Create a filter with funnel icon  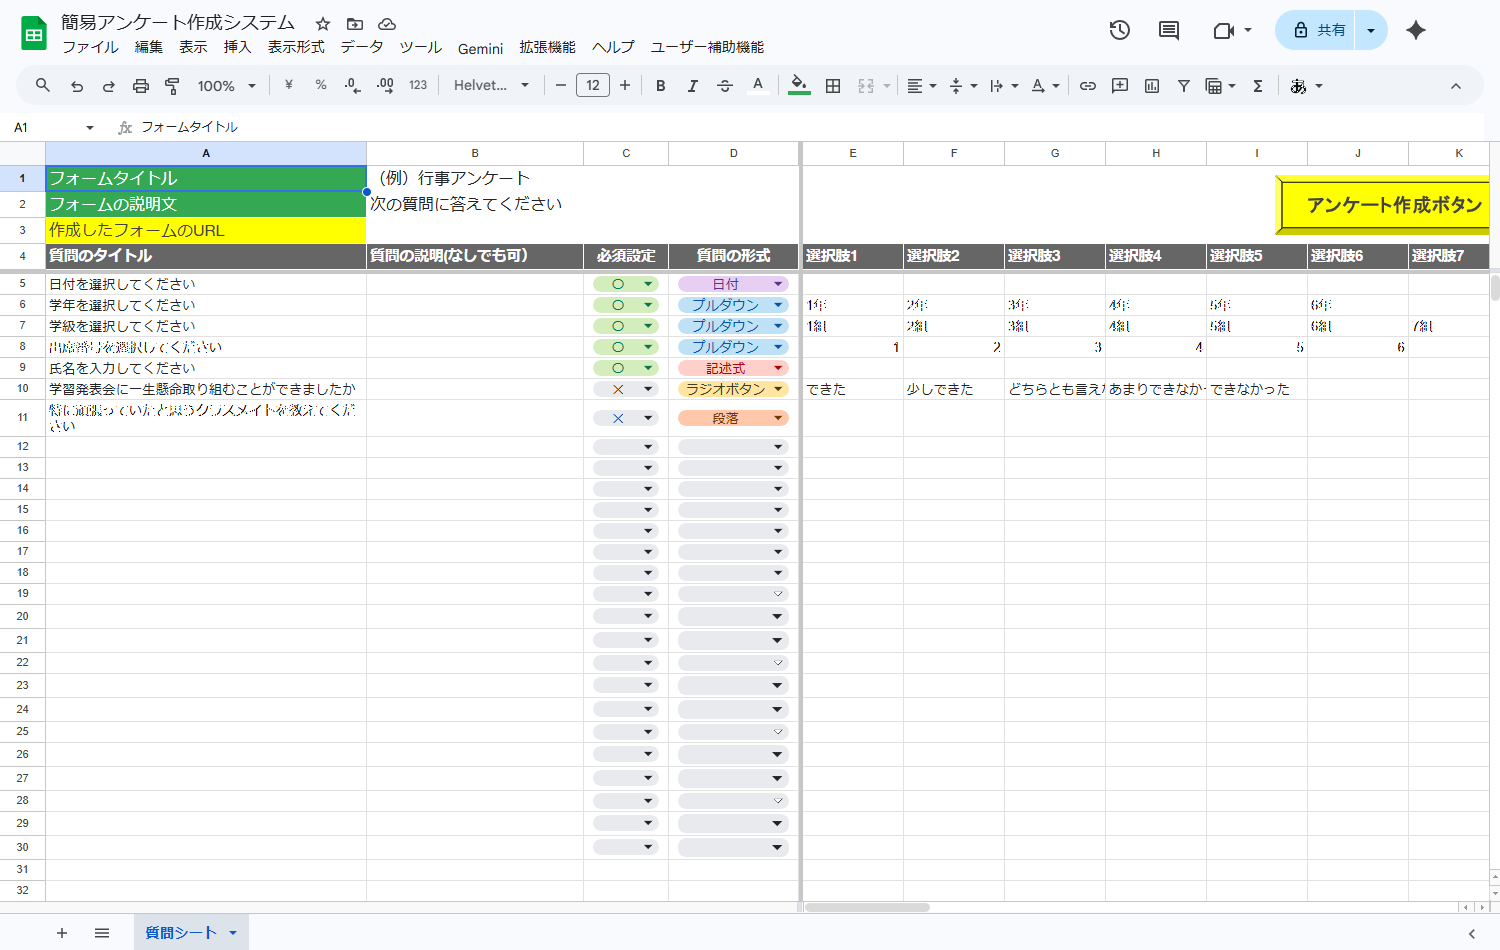pos(1184,86)
